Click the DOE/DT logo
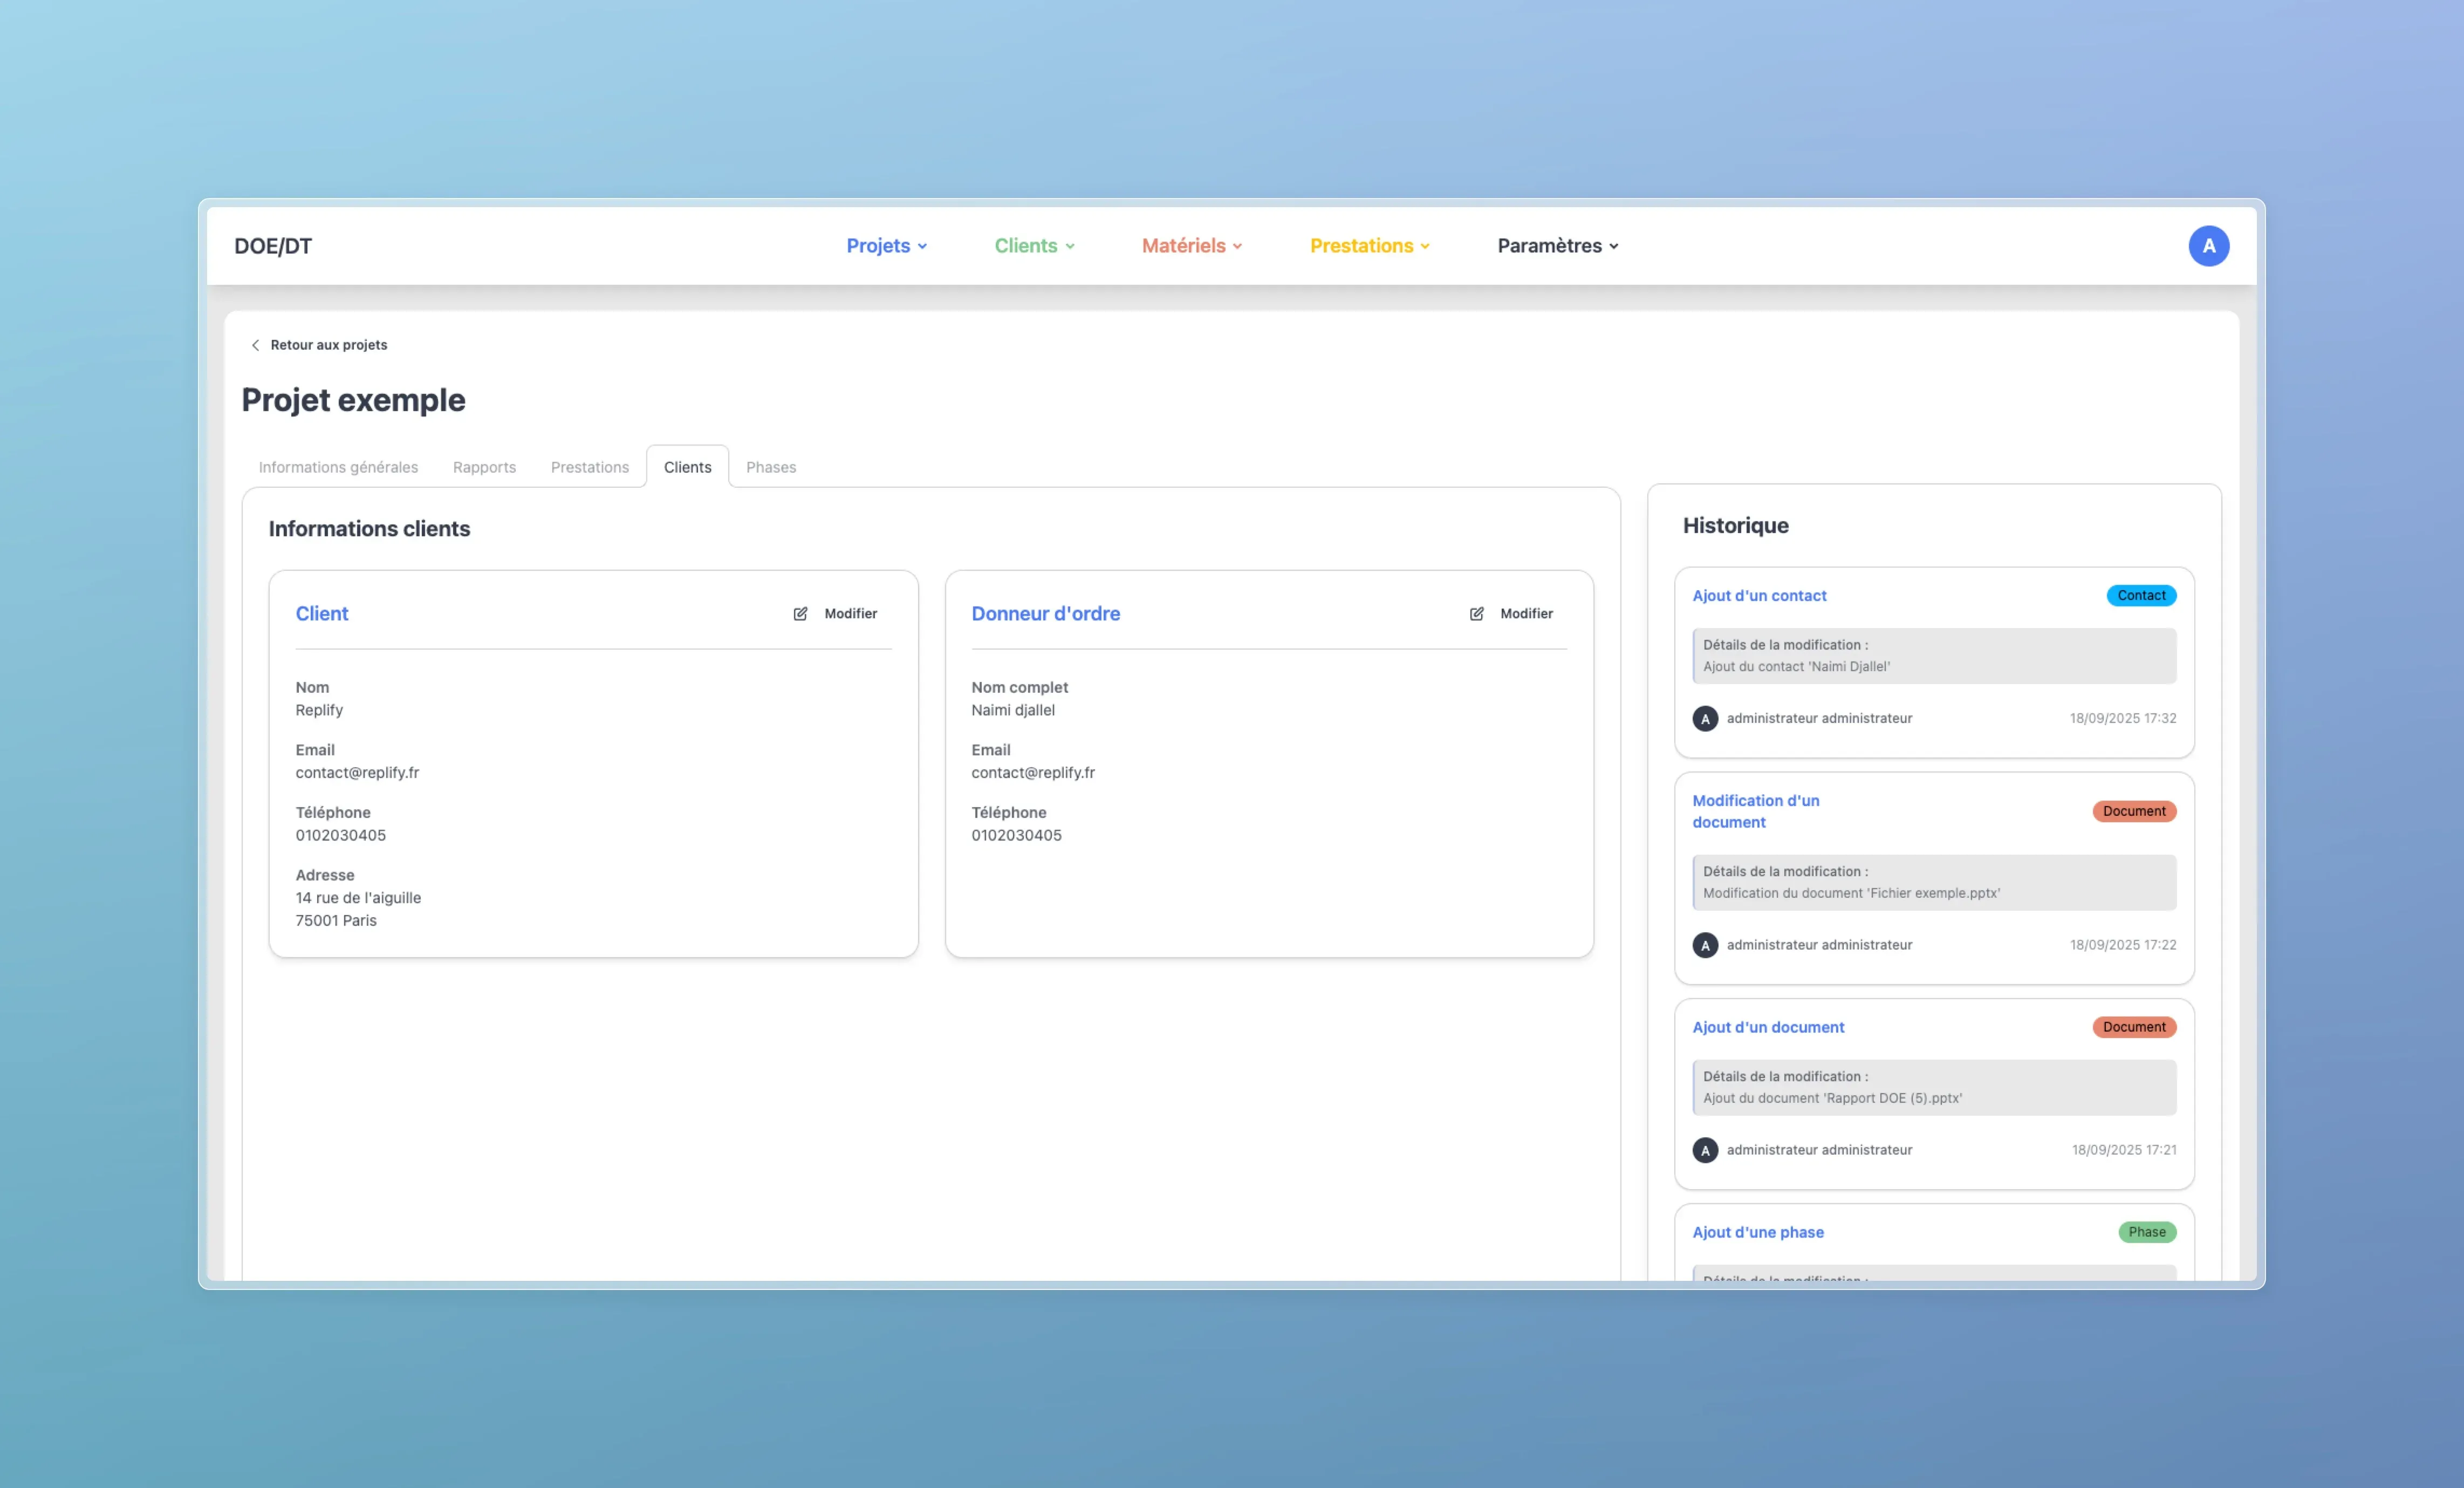This screenshot has height=1488, width=2464. click(273, 246)
